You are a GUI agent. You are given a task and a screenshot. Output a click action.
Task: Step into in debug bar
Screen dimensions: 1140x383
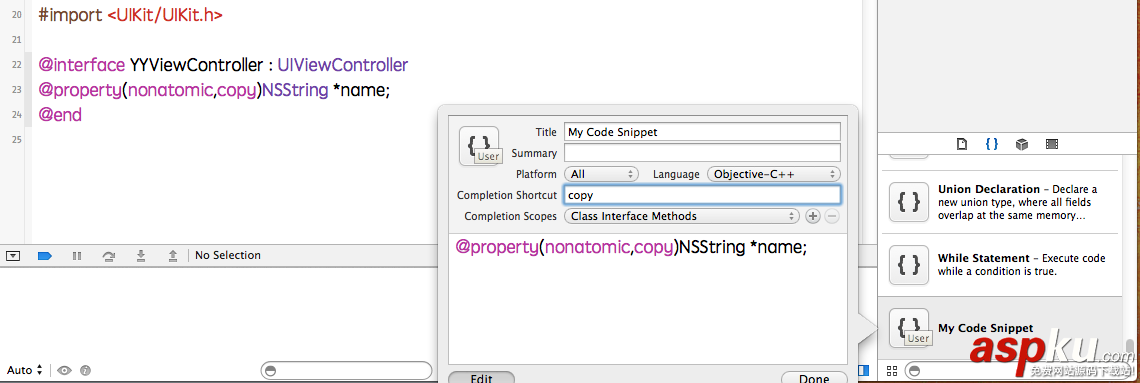[x=141, y=256]
